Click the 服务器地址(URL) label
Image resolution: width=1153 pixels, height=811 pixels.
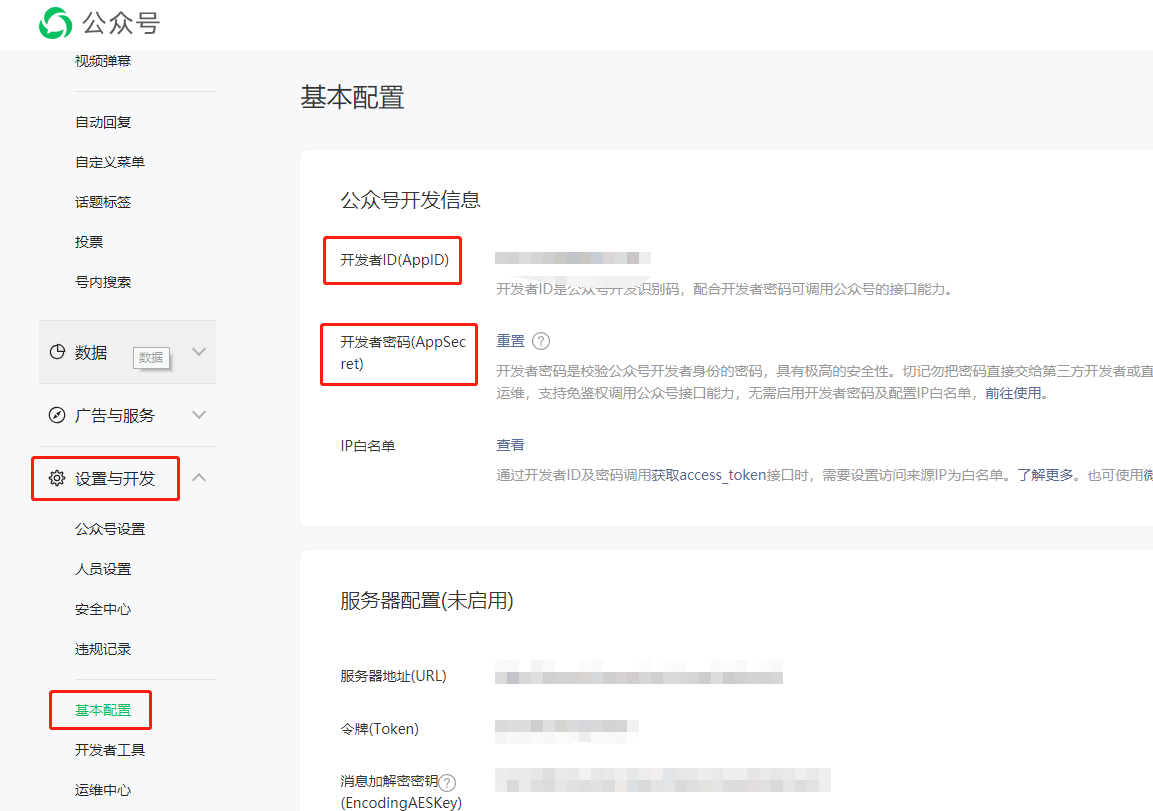393,676
